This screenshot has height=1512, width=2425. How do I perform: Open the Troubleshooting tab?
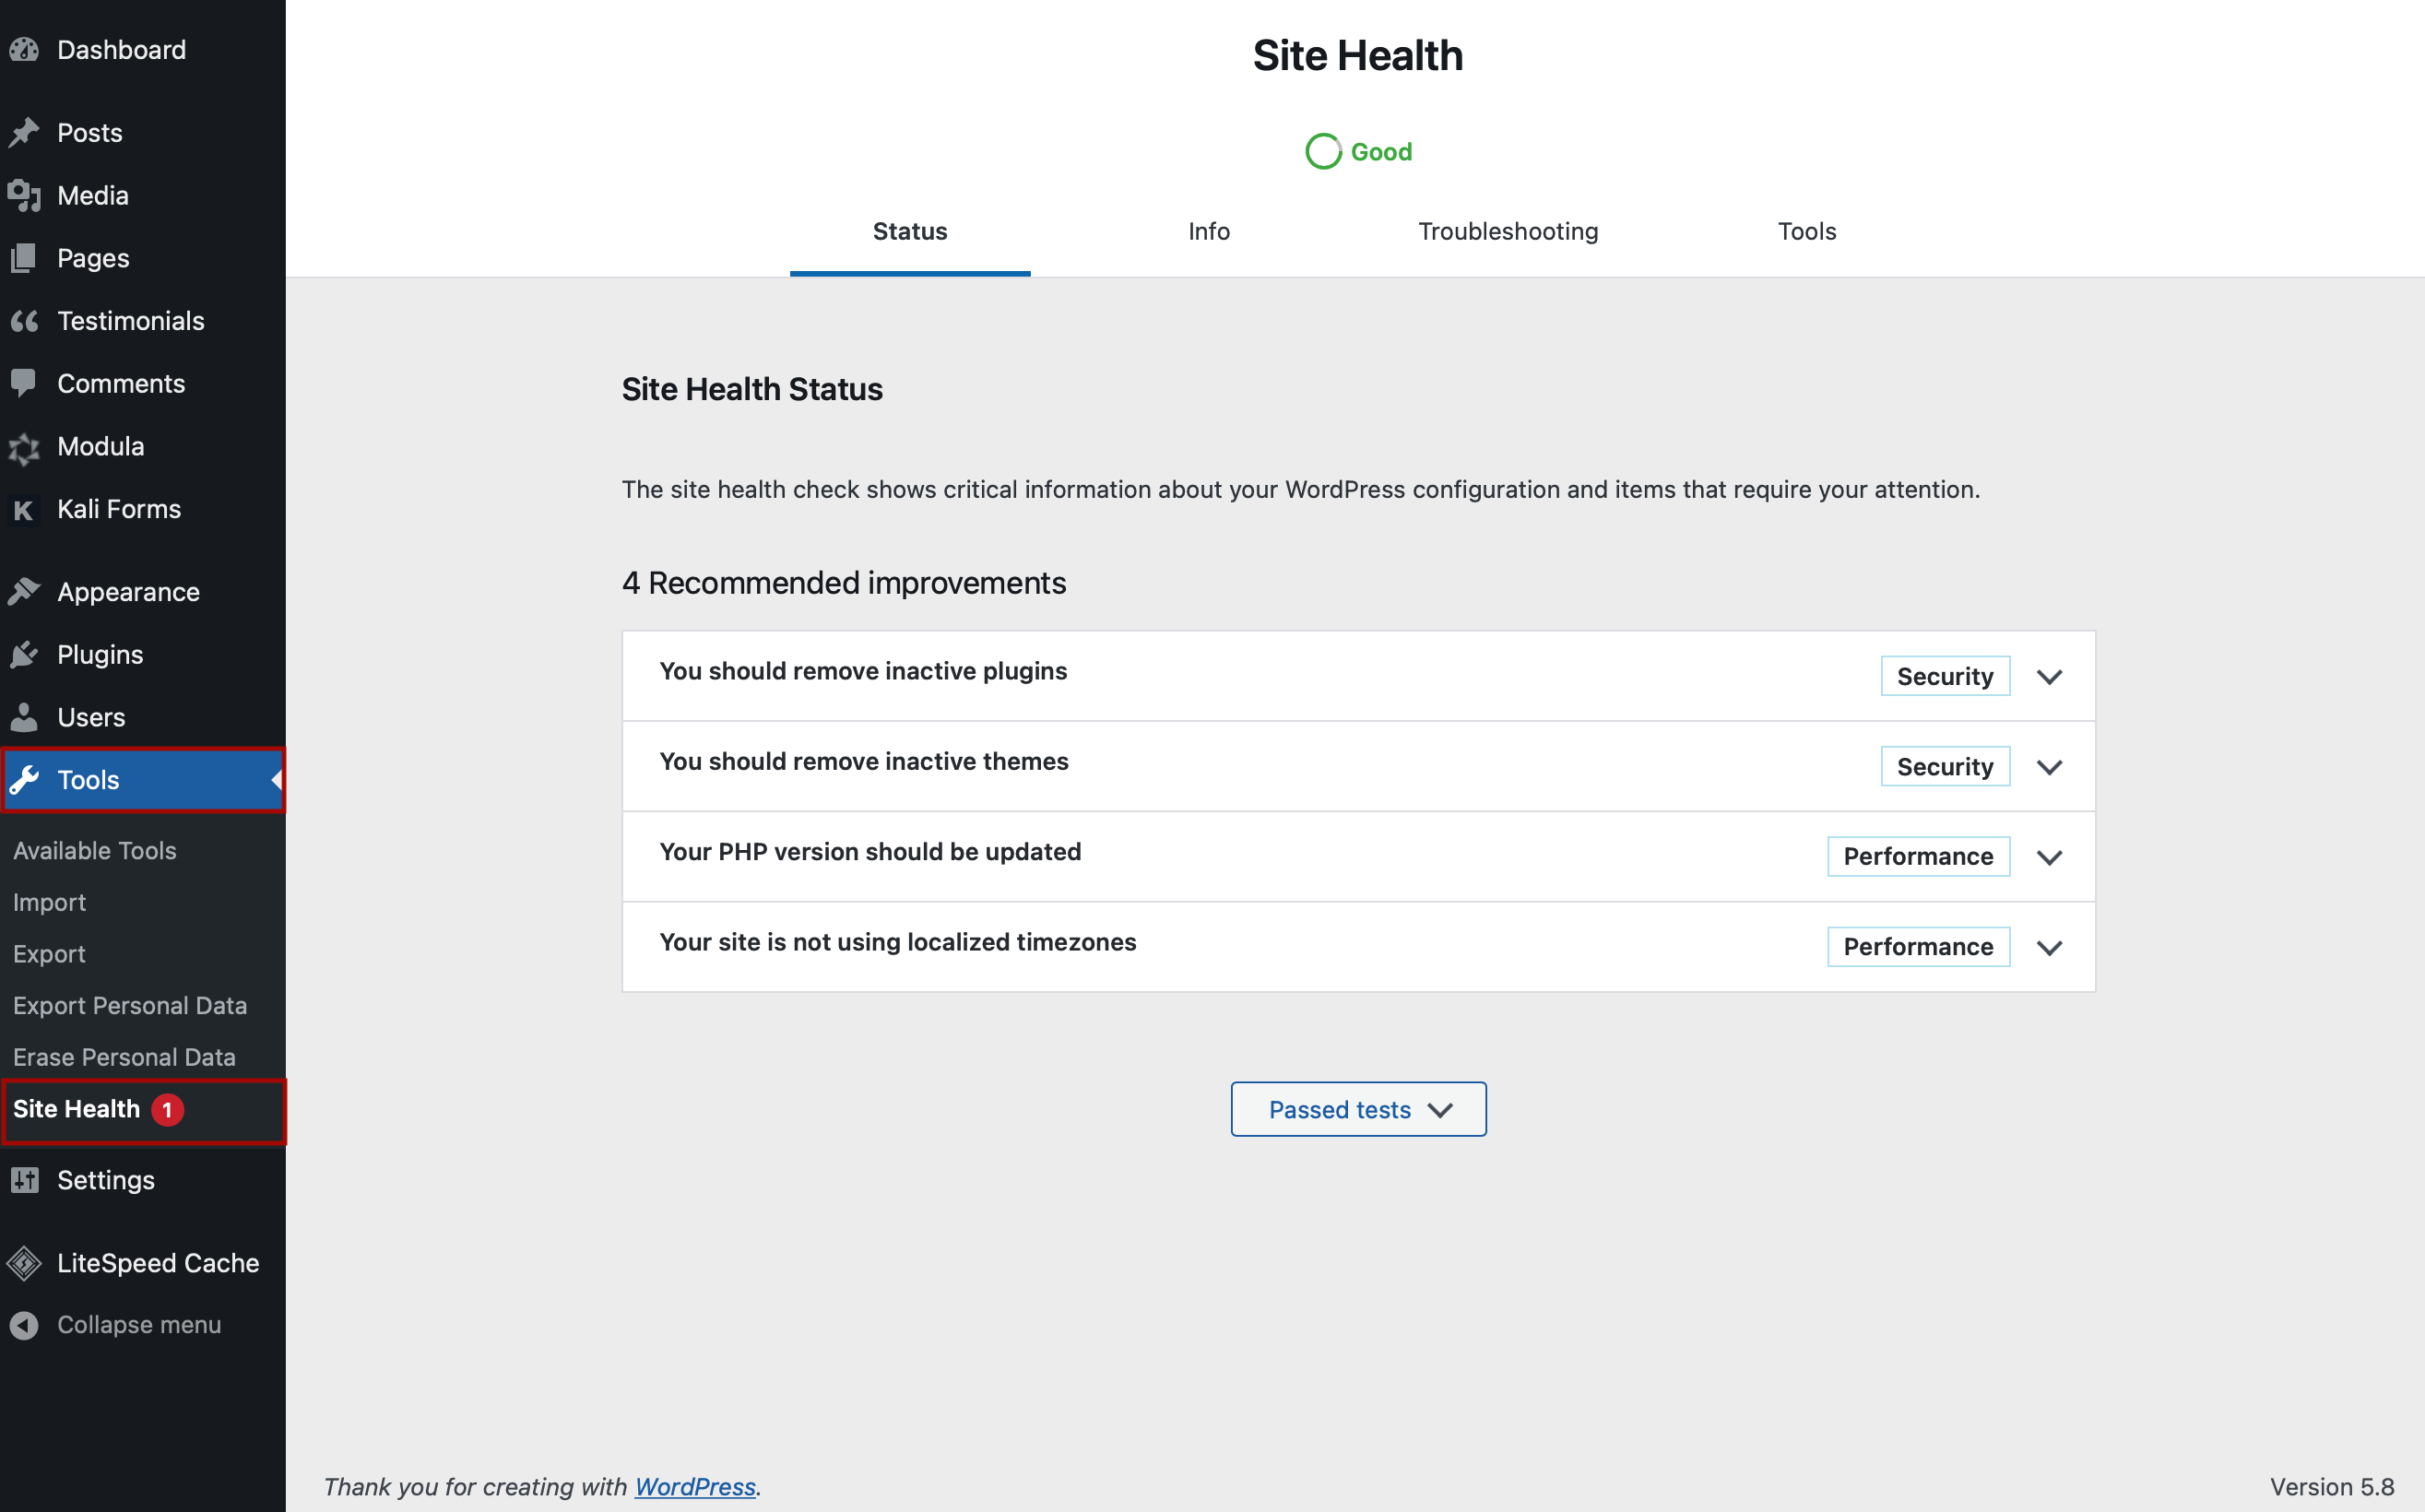pyautogui.click(x=1508, y=231)
